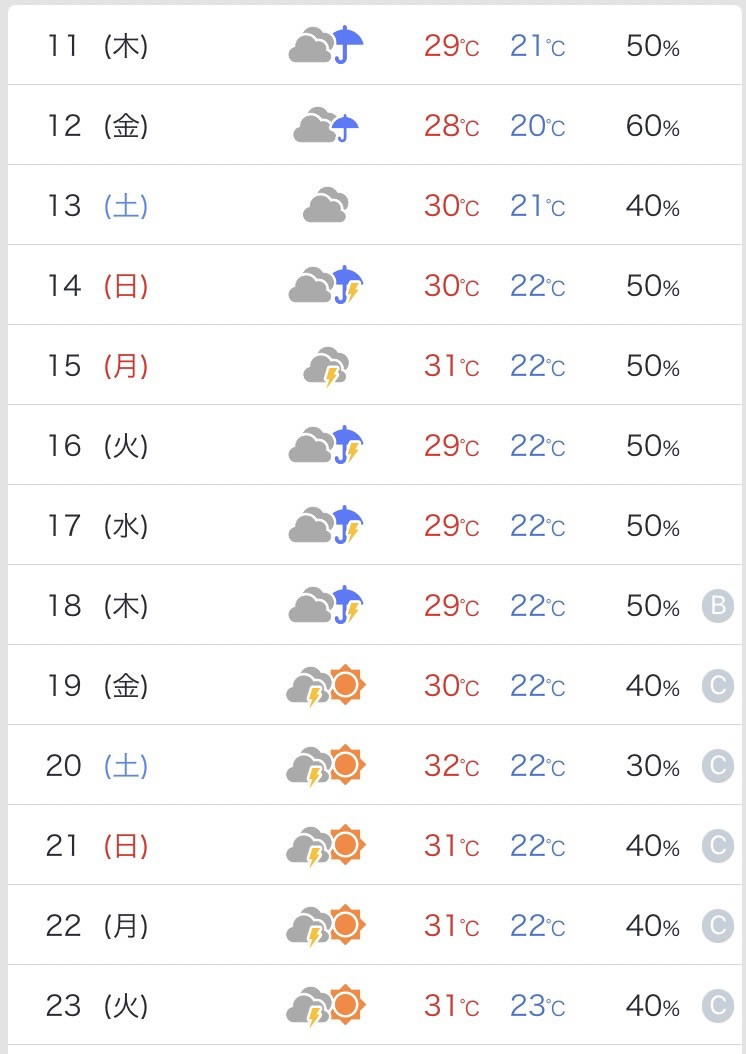Click the storm and sun icon for day 23
The image size is (746, 1054).
pos(326,1006)
